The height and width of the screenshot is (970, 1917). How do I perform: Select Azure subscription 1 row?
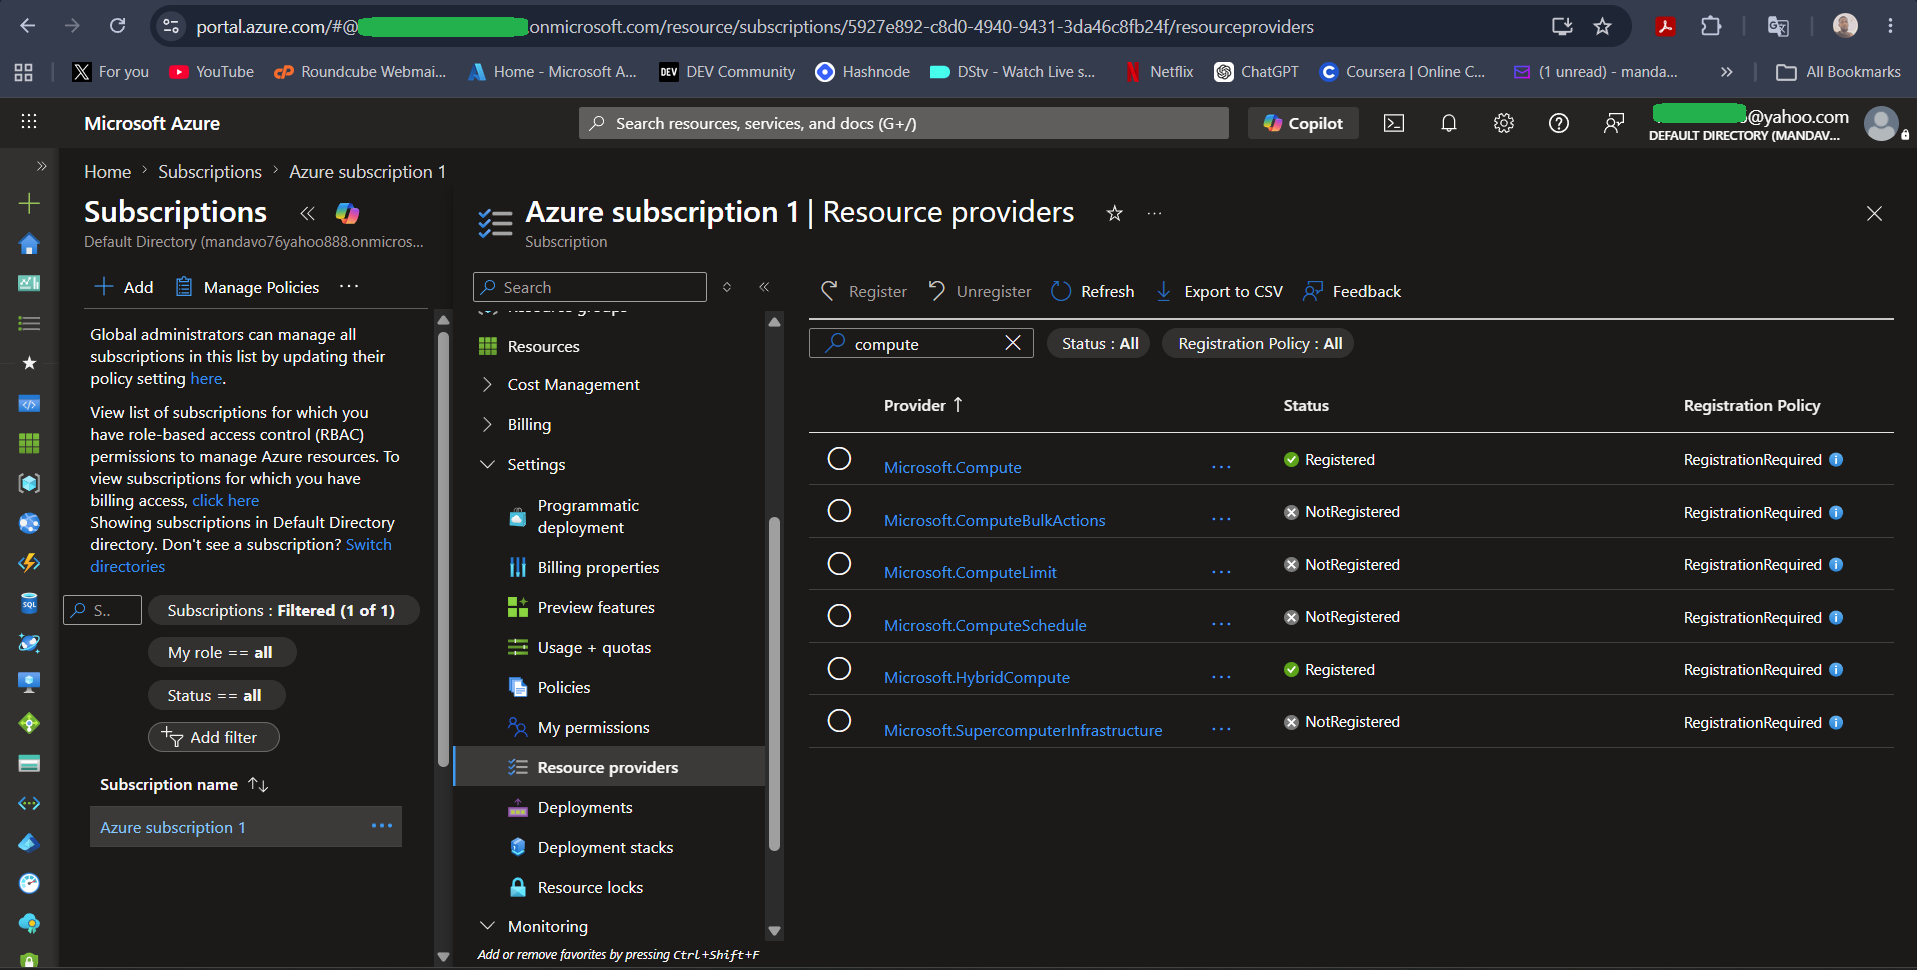(x=246, y=827)
